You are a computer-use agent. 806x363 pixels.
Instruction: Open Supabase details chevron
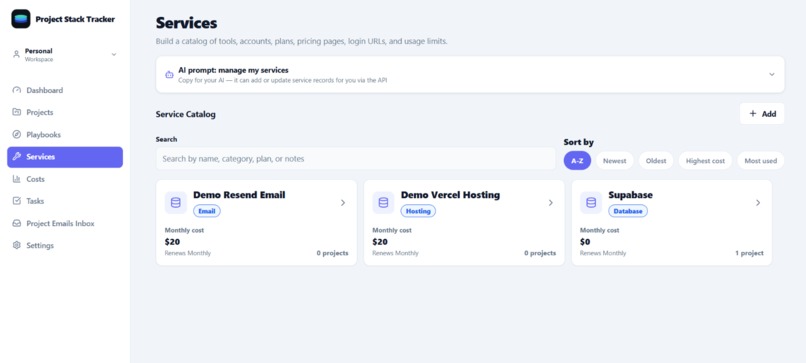(x=758, y=203)
